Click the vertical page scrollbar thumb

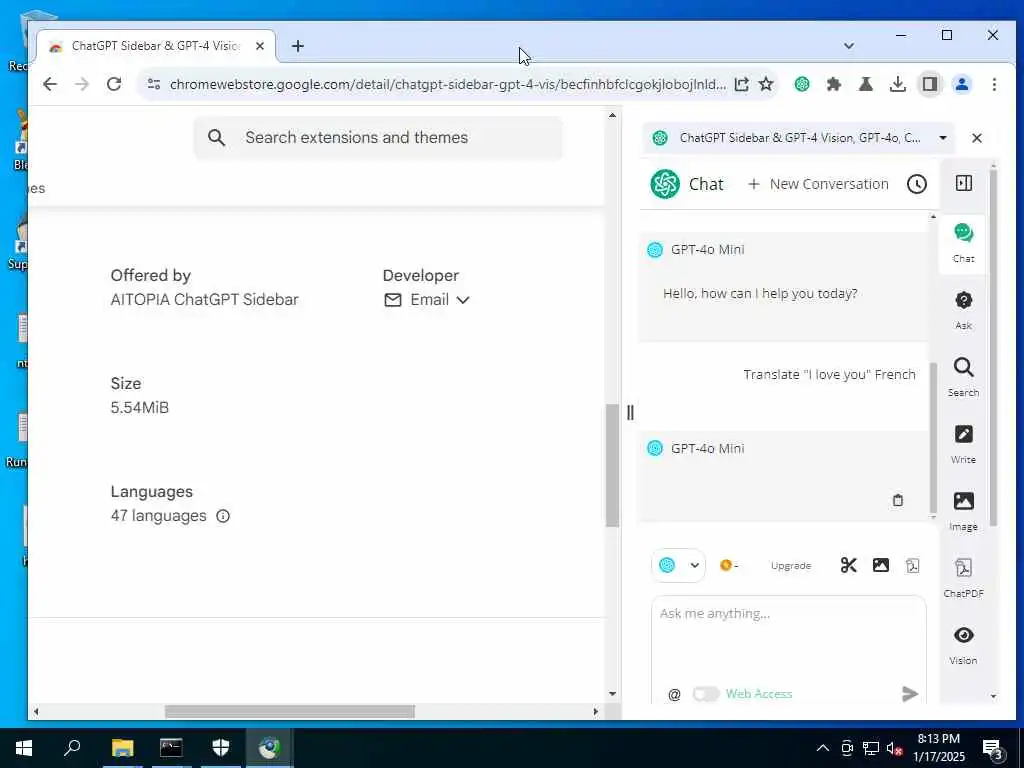click(x=612, y=466)
